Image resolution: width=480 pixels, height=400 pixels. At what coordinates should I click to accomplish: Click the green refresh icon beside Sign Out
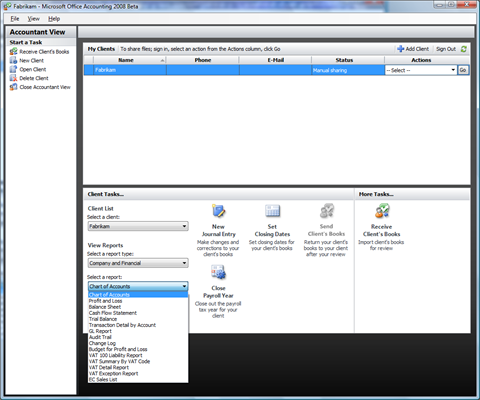[x=464, y=49]
